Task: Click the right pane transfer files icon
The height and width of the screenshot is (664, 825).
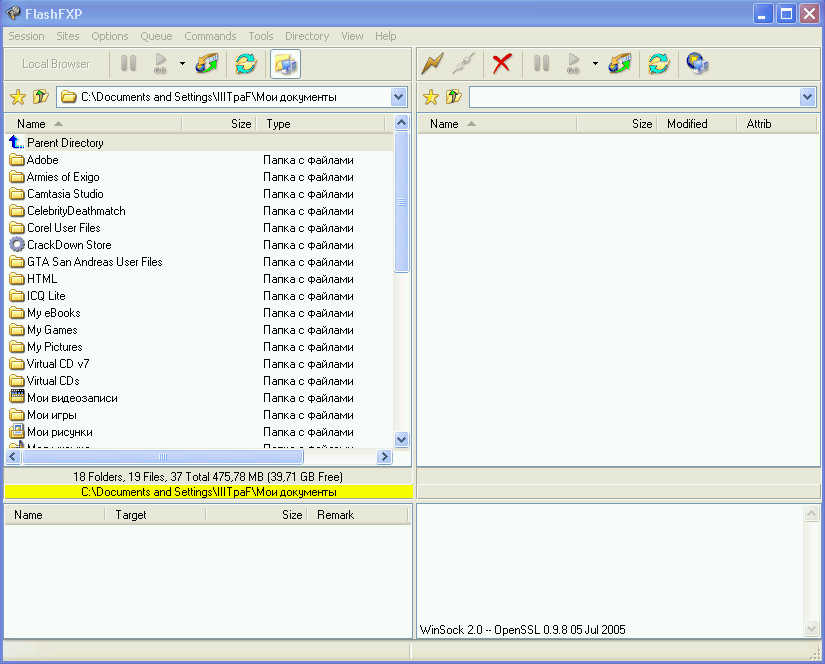Action: pos(620,64)
